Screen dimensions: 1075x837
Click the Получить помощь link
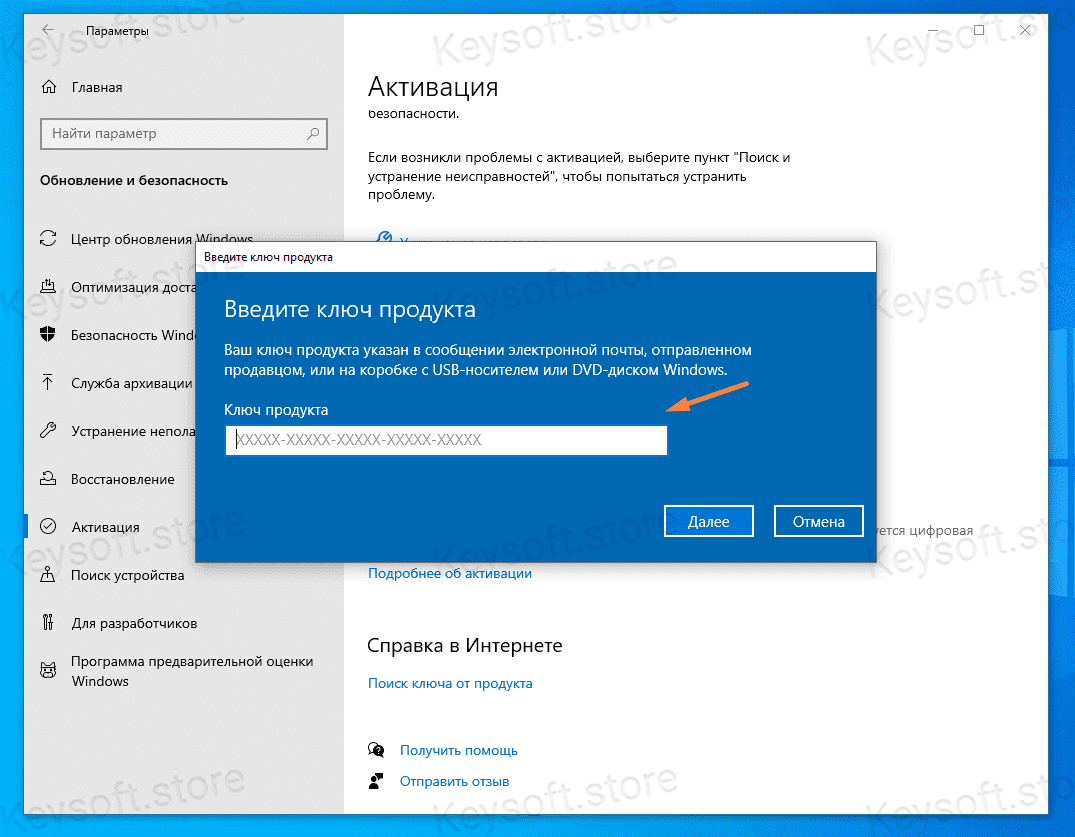pyautogui.click(x=459, y=750)
